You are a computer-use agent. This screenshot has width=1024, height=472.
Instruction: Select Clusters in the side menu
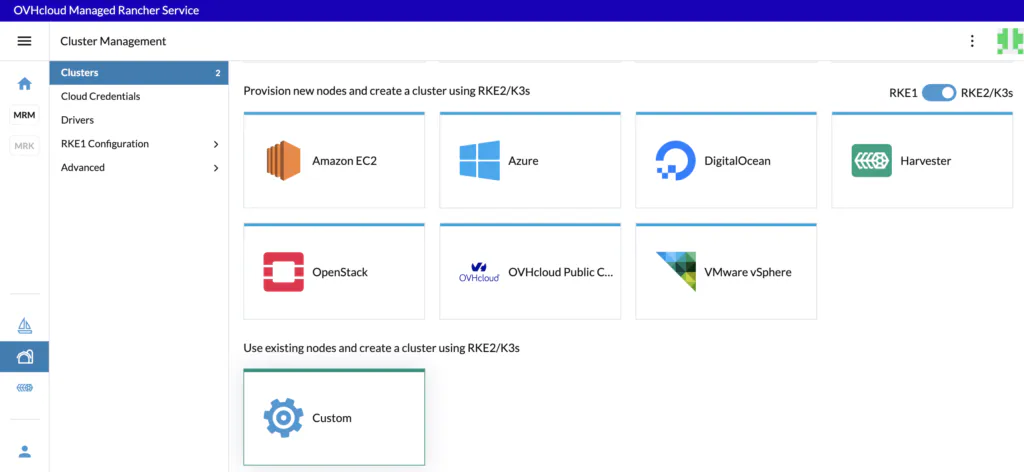(x=139, y=72)
